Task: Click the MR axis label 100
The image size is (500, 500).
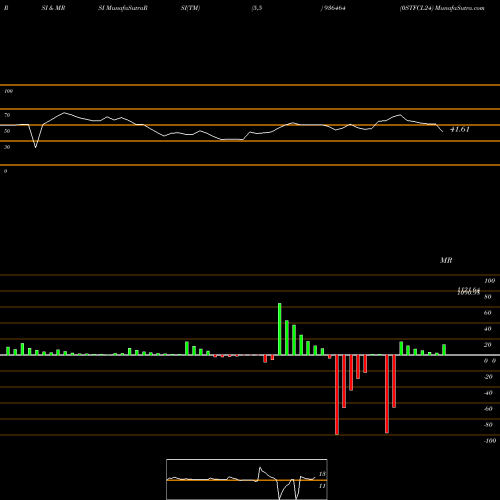Action: coord(489,281)
